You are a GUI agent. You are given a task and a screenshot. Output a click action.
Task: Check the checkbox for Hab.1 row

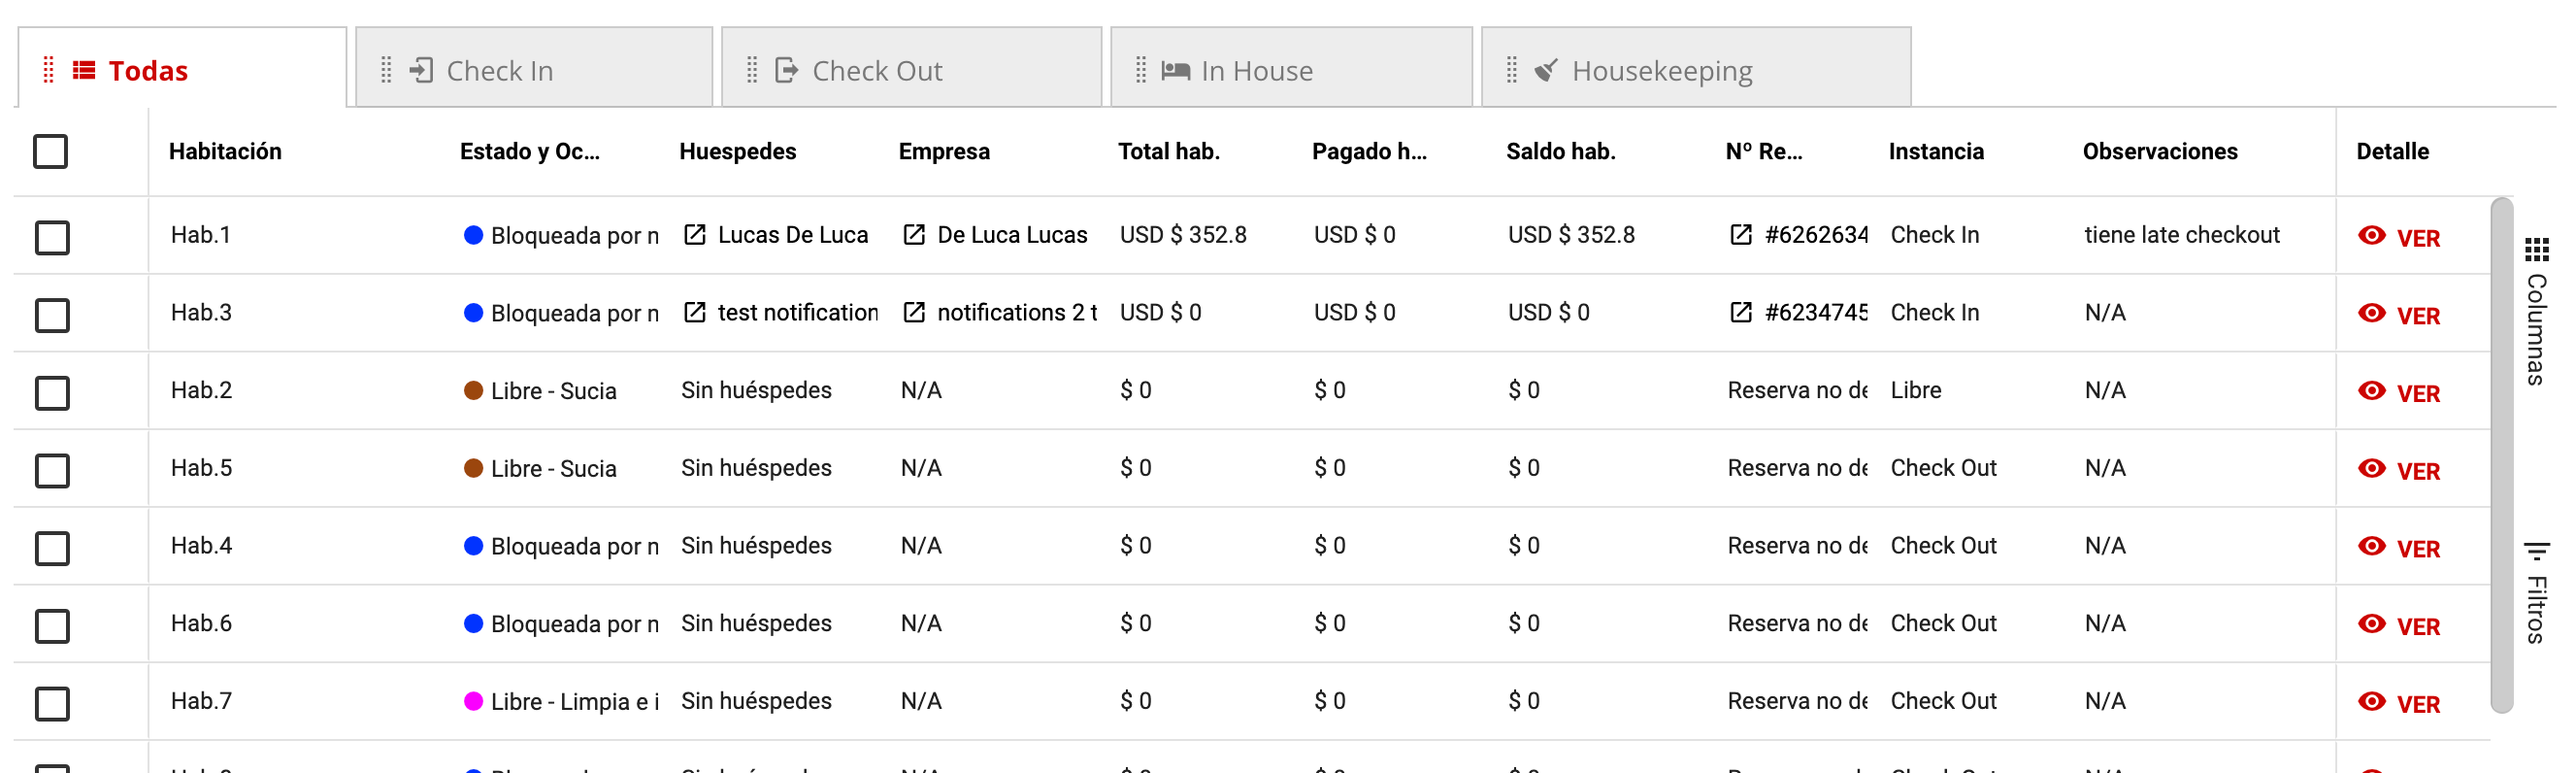[52, 238]
